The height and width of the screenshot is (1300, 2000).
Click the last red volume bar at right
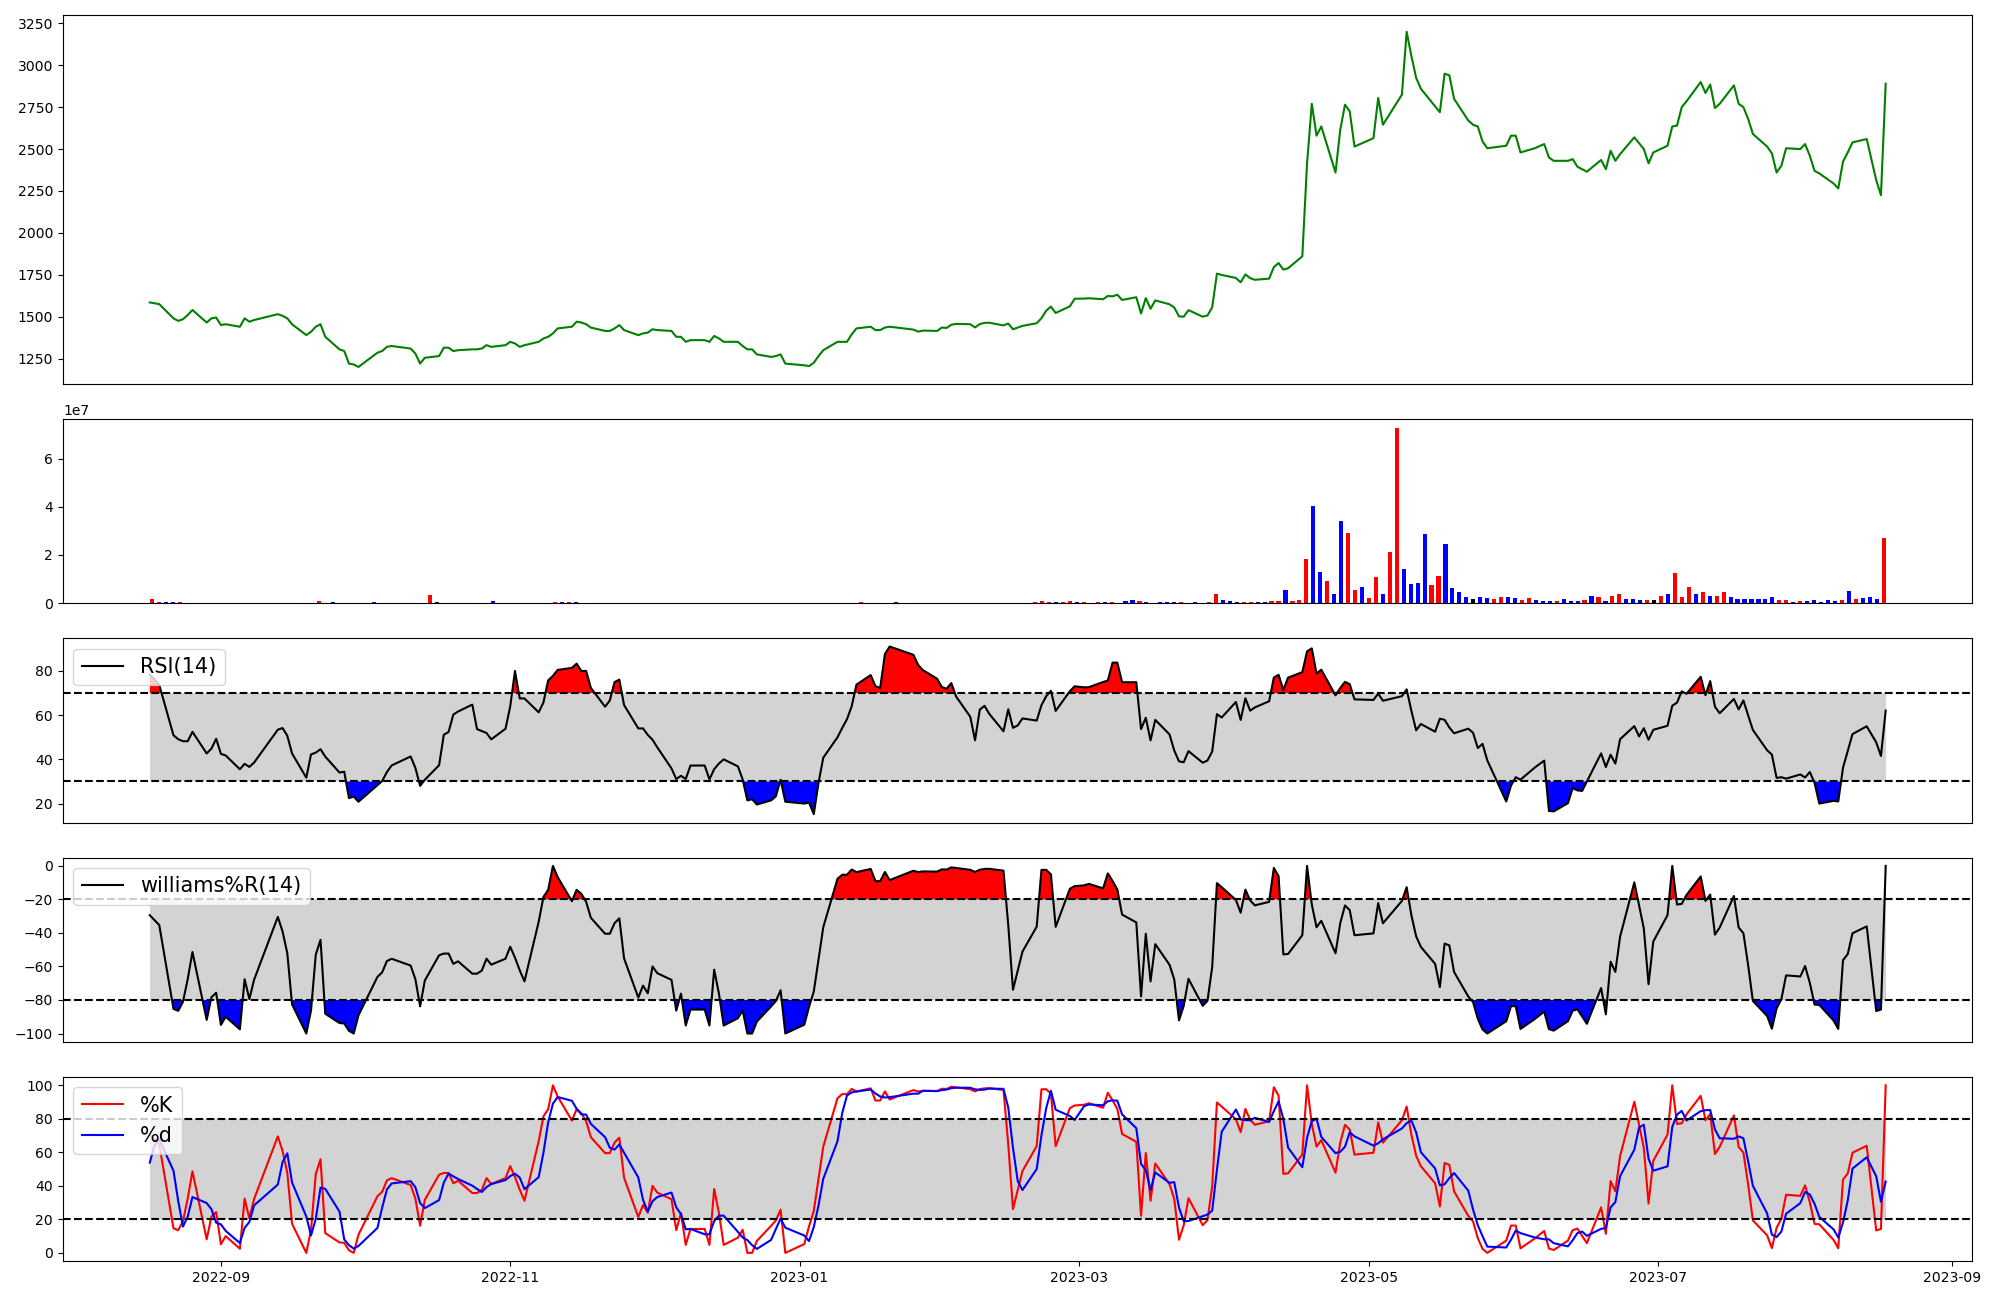pos(1884,570)
